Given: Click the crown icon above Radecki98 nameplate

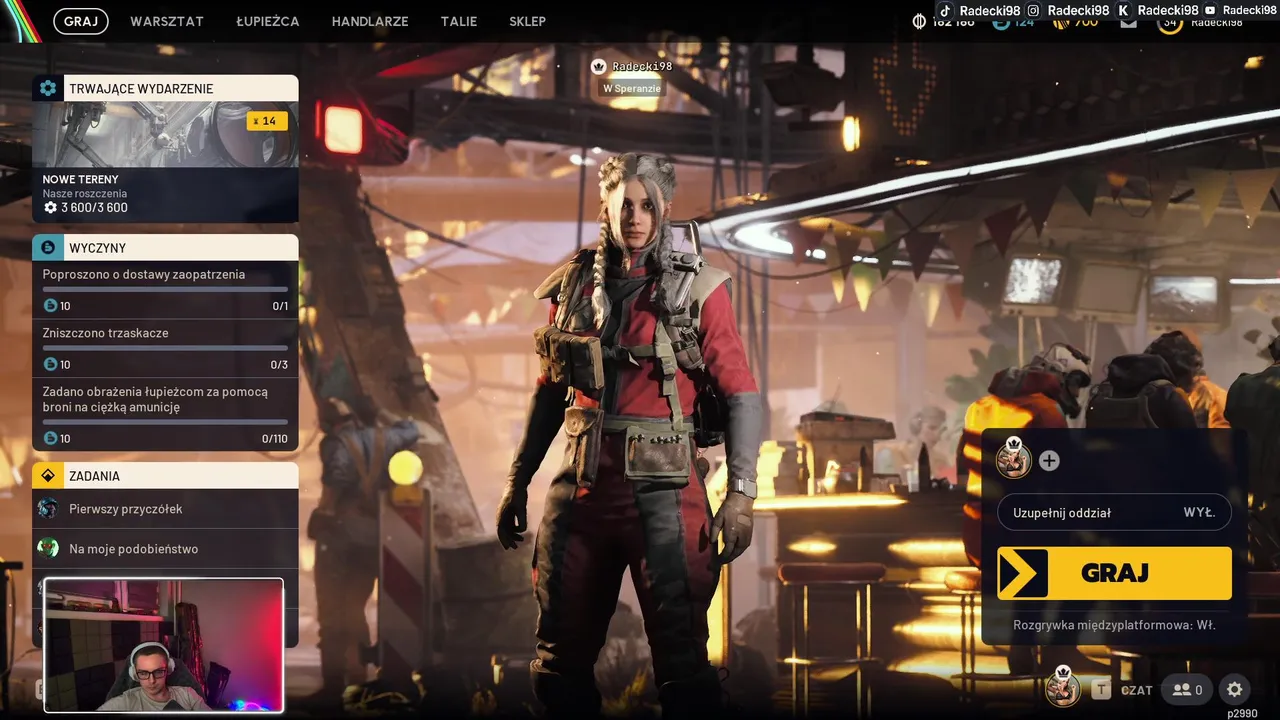Looking at the screenshot, I should [x=599, y=66].
